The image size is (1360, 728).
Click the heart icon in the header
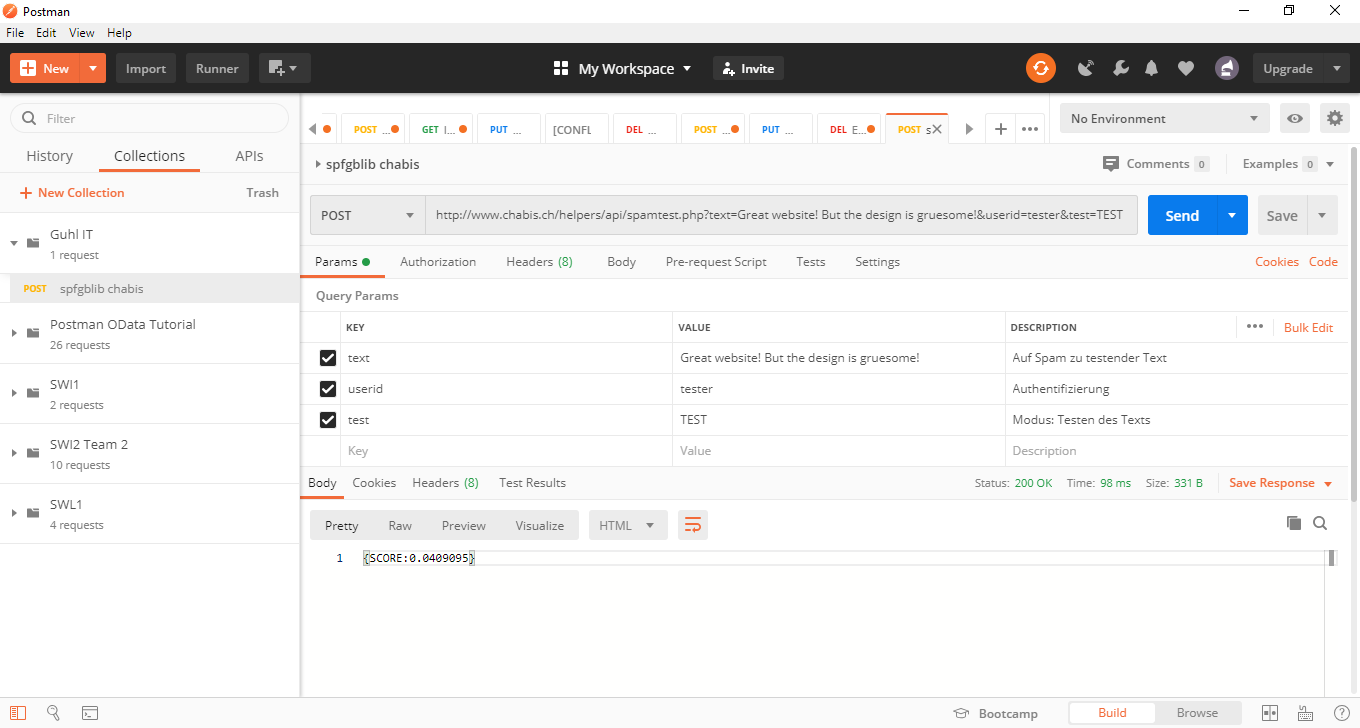coord(1186,68)
